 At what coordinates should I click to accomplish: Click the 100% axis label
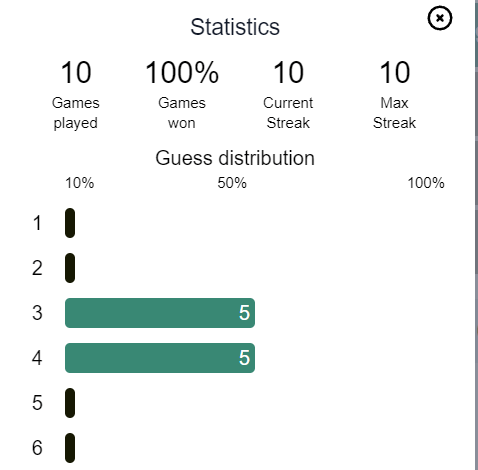(426, 183)
